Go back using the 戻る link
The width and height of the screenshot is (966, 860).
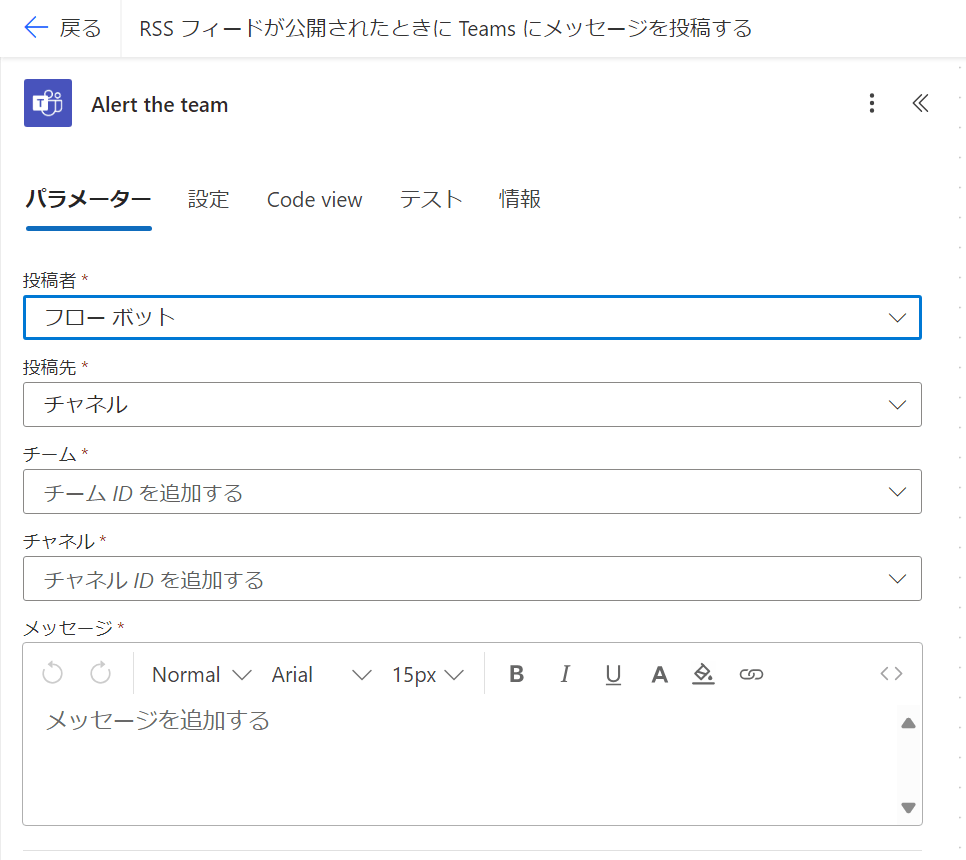[80, 28]
